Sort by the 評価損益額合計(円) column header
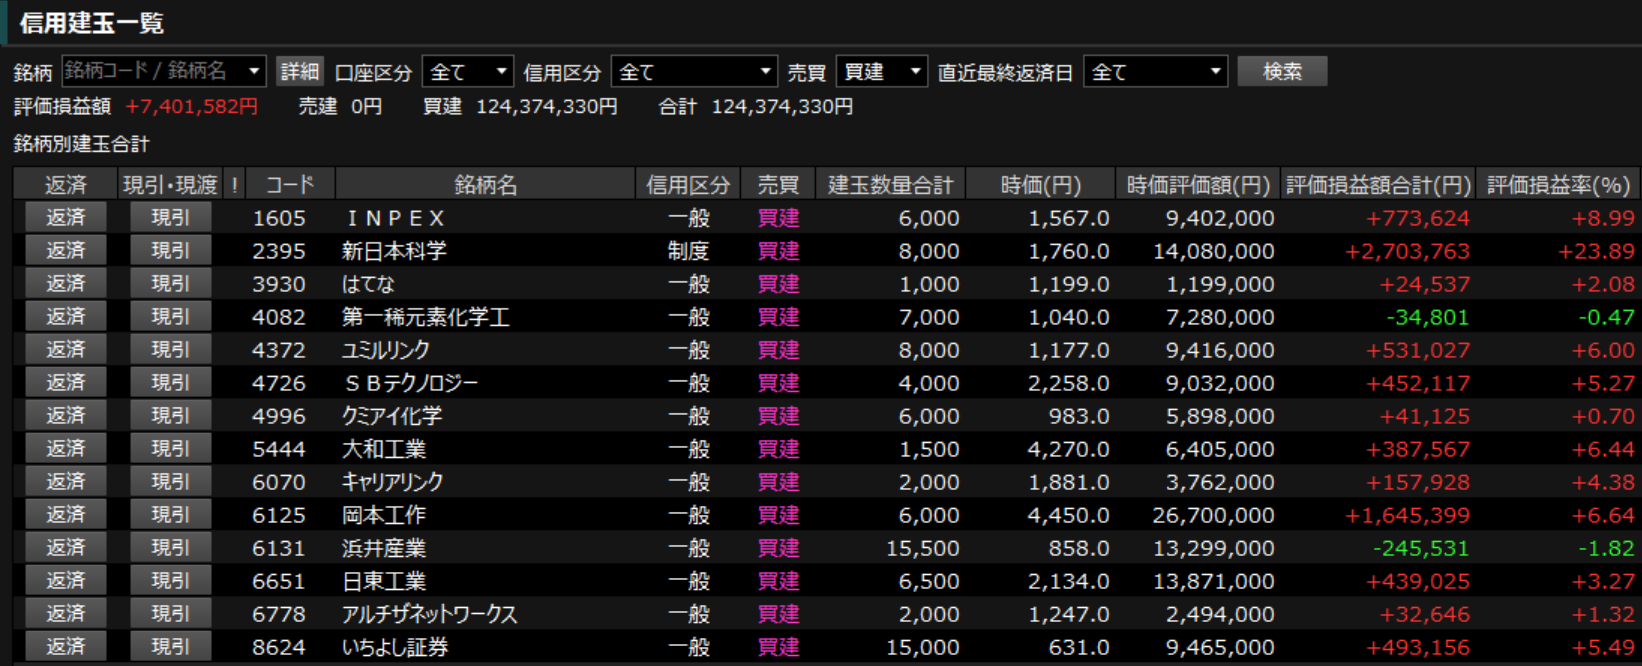Image resolution: width=1642 pixels, height=666 pixels. pyautogui.click(x=1378, y=185)
